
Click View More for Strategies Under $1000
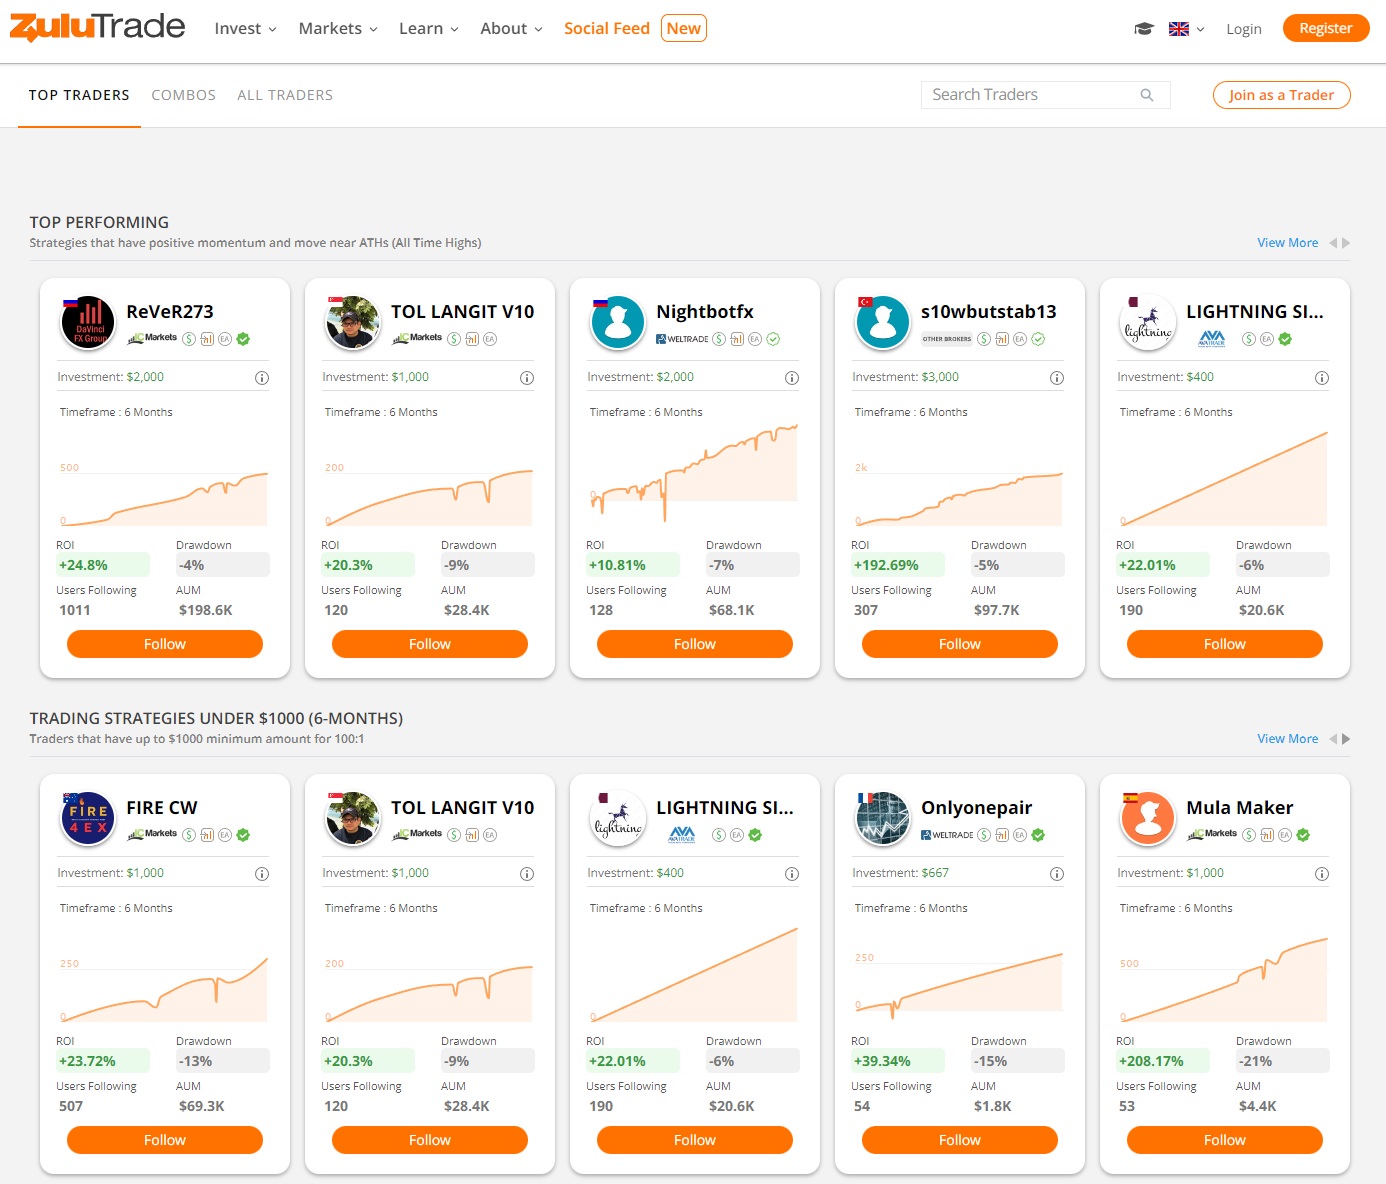(x=1288, y=739)
